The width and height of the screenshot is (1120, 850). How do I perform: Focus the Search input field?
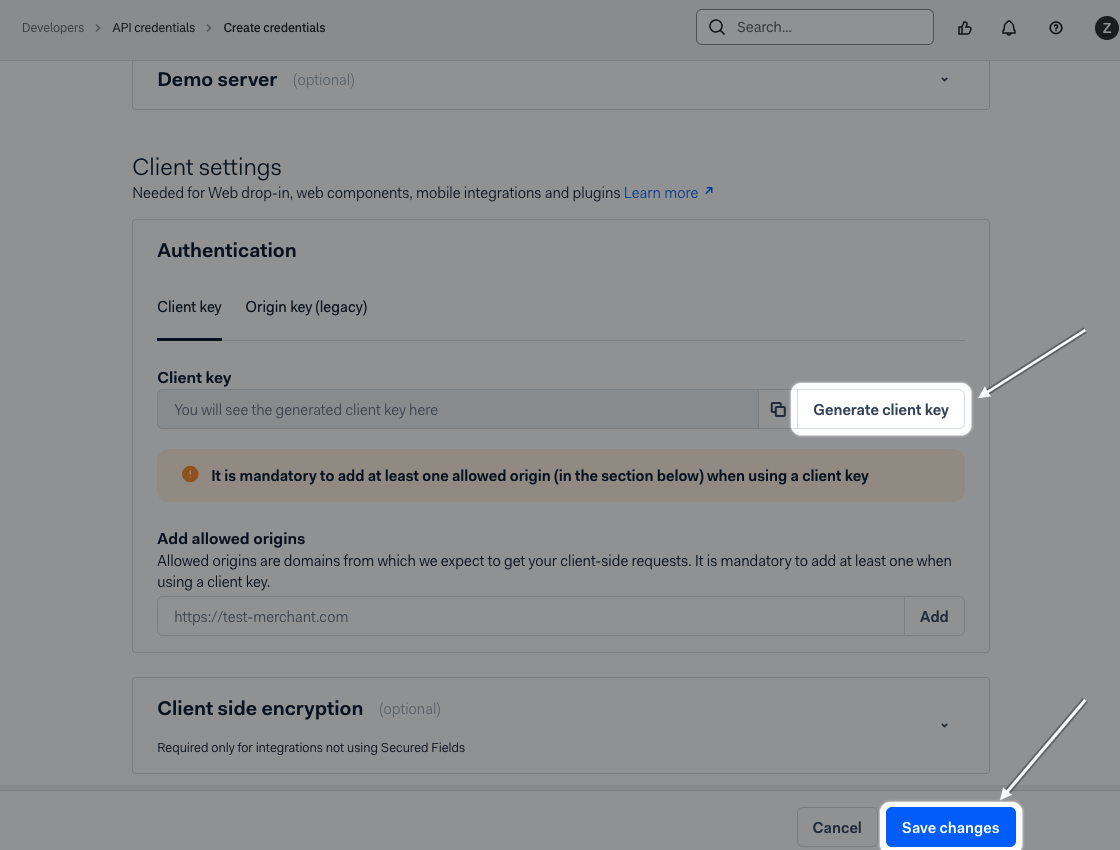[x=814, y=27]
